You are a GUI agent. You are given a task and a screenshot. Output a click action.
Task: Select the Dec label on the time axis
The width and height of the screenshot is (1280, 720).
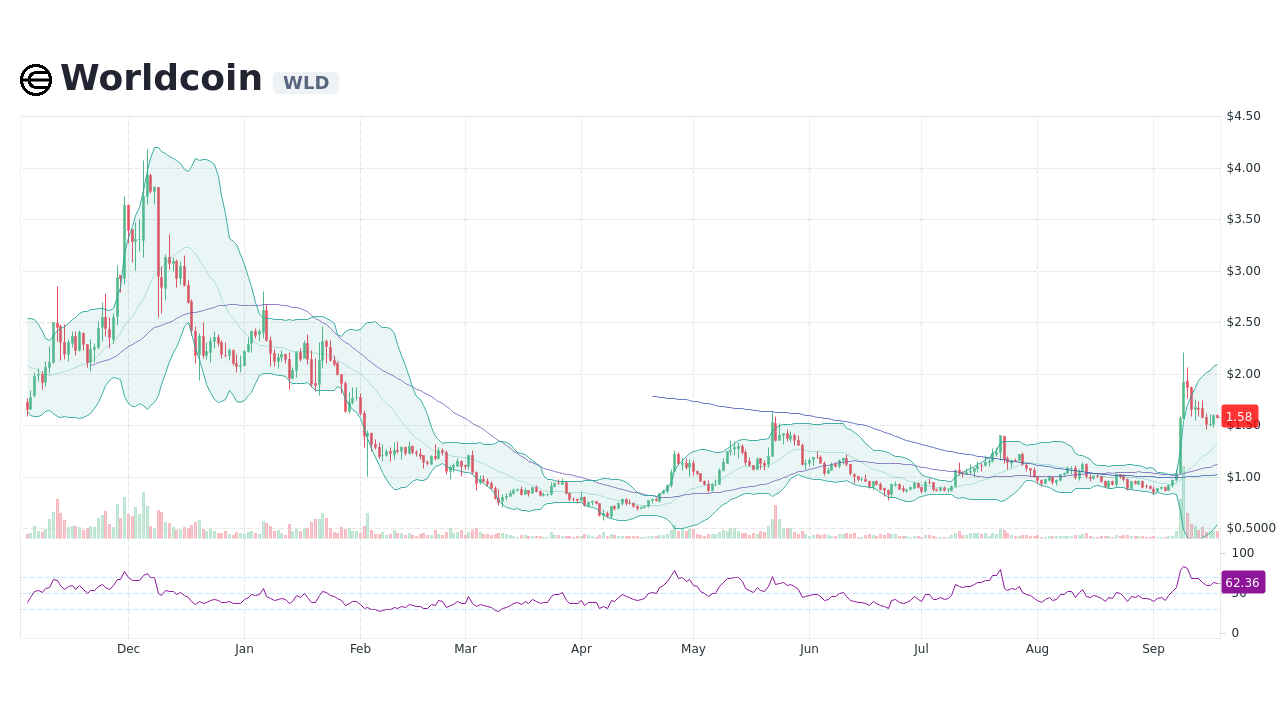[127, 649]
